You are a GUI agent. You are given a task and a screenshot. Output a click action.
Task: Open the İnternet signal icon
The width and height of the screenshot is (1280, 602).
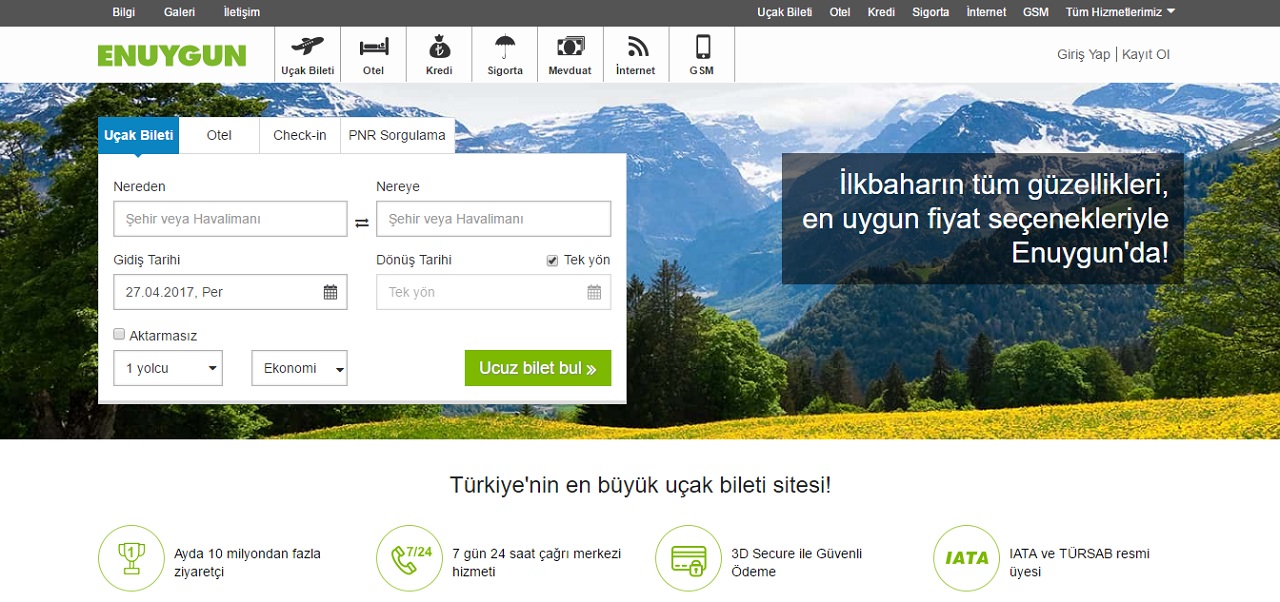636,47
